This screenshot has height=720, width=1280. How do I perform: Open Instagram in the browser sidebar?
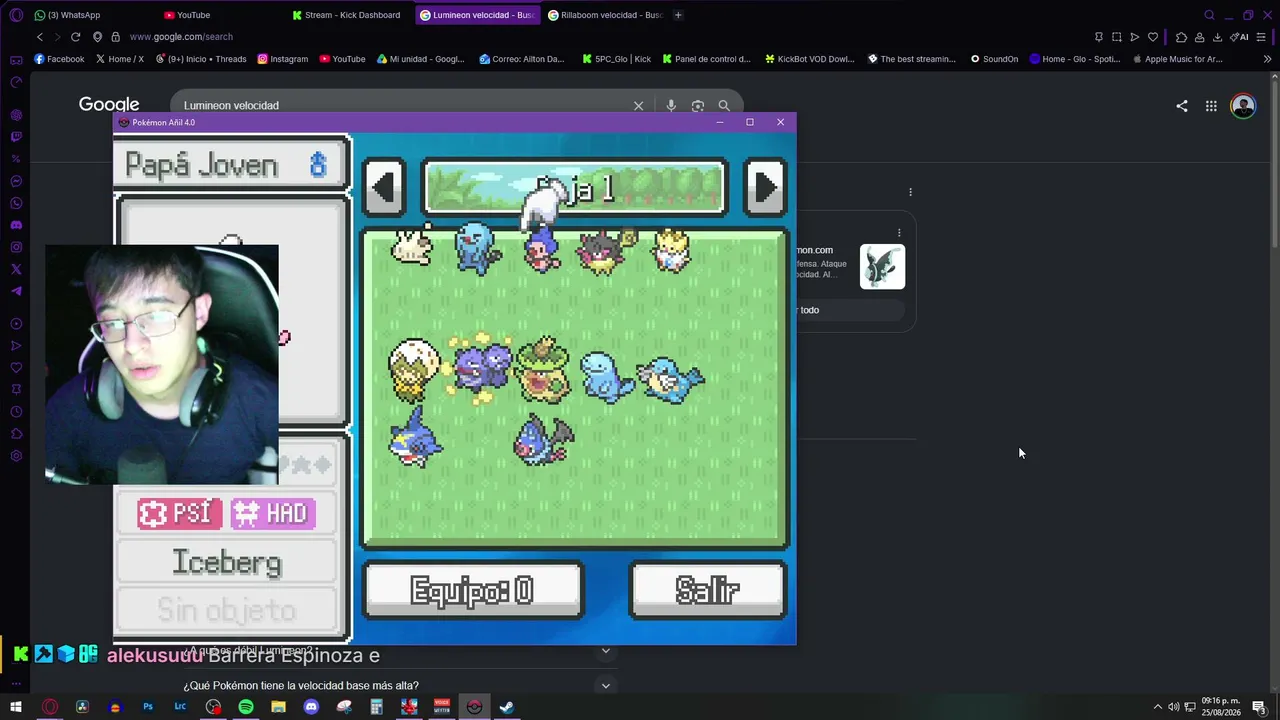click(16, 247)
